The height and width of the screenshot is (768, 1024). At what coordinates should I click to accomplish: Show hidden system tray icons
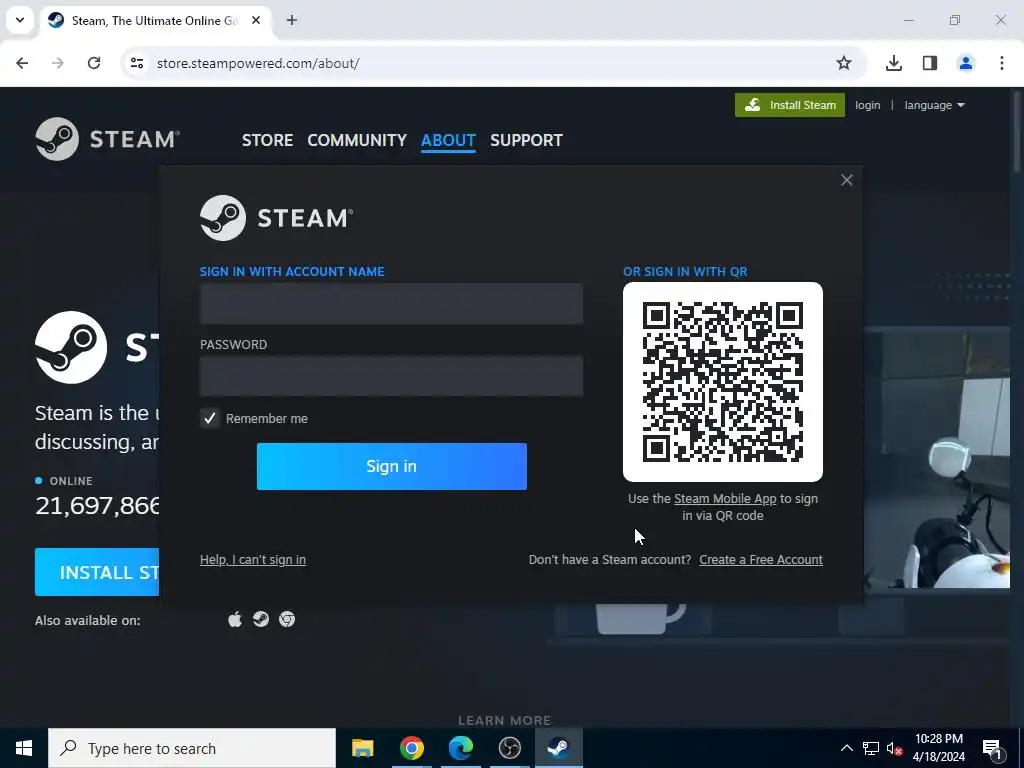pos(846,748)
